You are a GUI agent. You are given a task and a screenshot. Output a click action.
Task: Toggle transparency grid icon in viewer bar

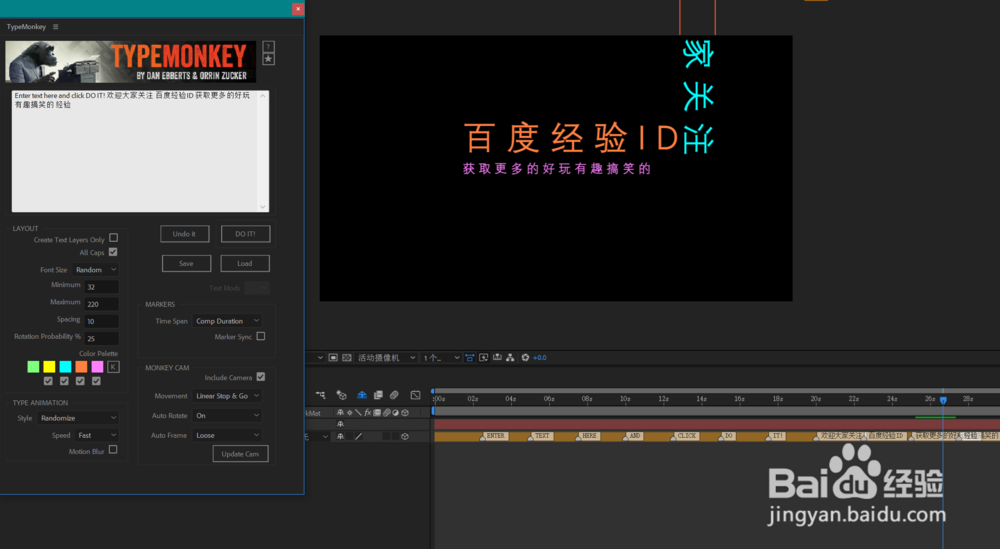pos(346,358)
